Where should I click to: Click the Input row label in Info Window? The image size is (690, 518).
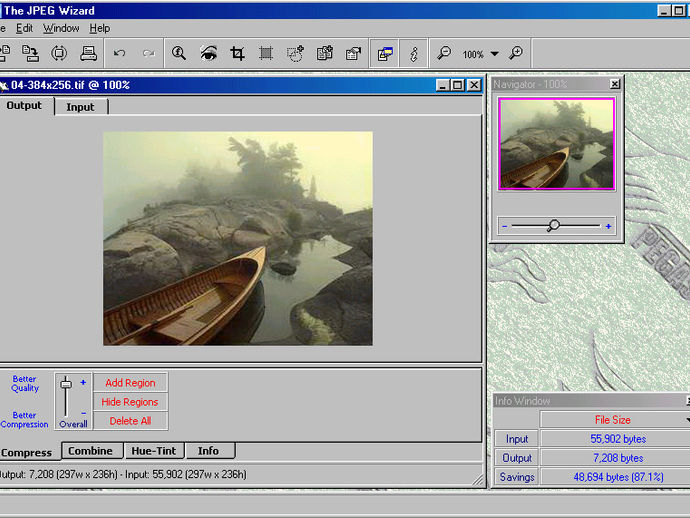[x=517, y=439]
